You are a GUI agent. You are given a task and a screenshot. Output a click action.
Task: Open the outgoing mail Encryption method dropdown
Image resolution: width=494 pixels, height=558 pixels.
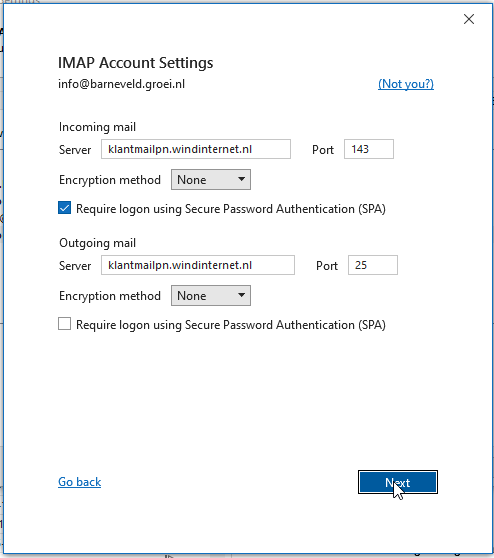pos(211,296)
